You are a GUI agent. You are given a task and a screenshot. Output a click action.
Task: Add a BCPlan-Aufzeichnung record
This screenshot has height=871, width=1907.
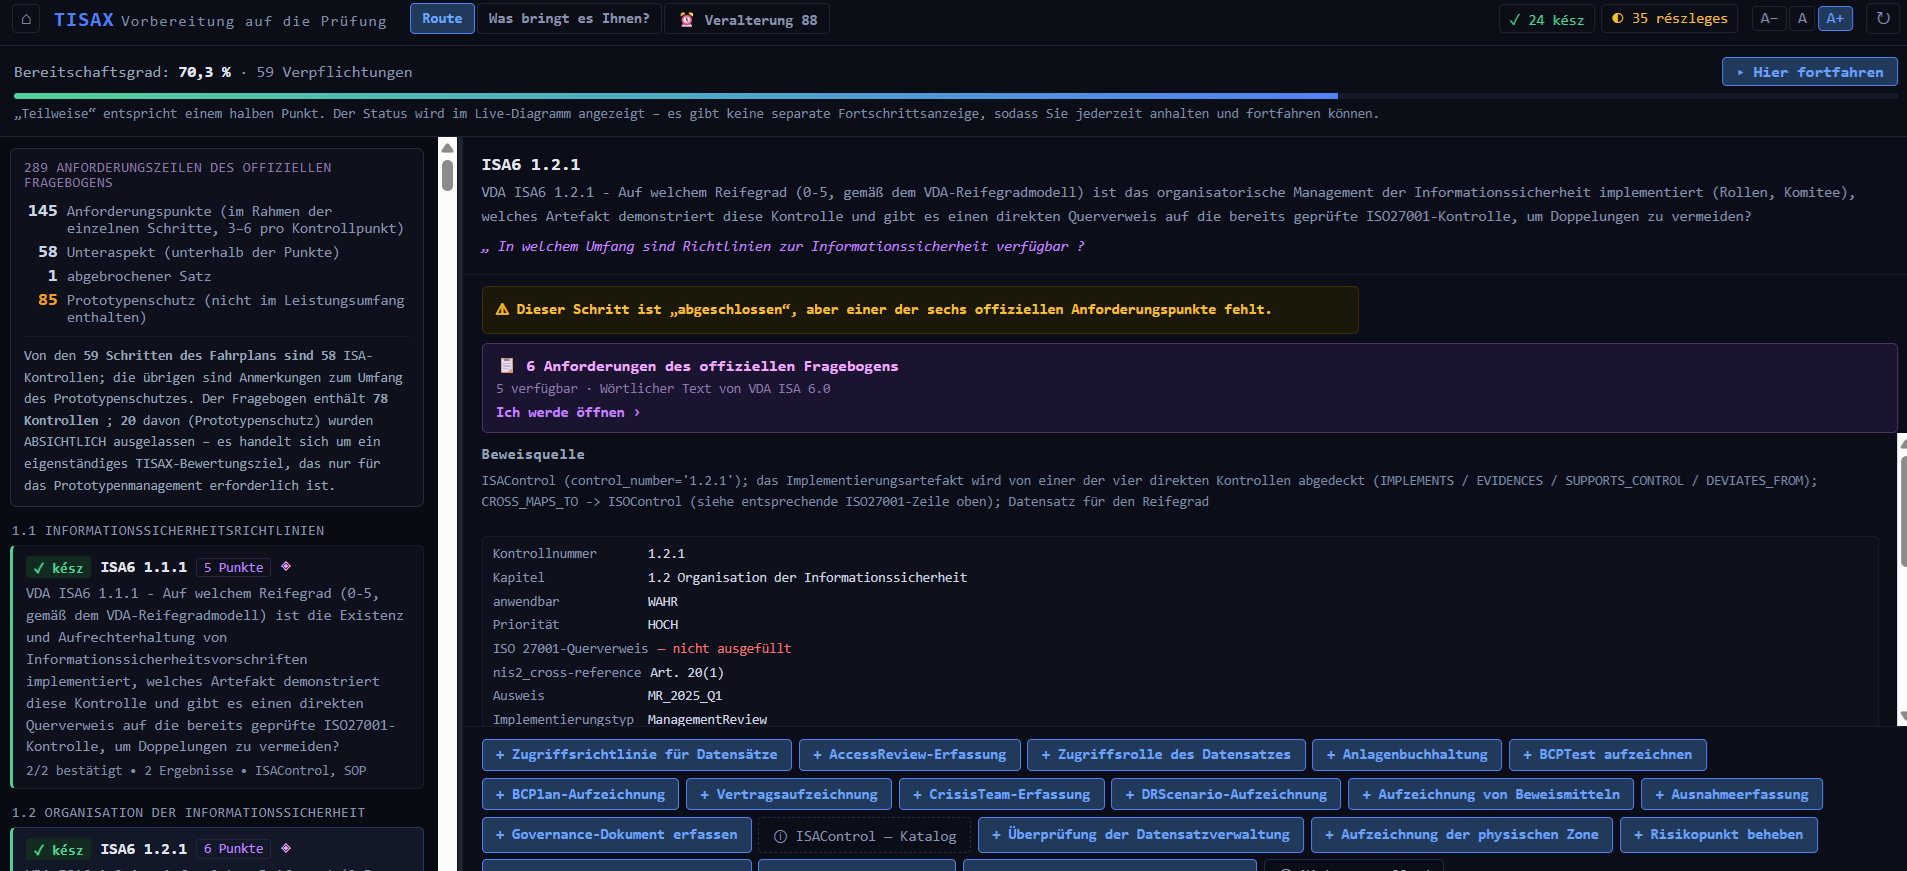coord(581,795)
